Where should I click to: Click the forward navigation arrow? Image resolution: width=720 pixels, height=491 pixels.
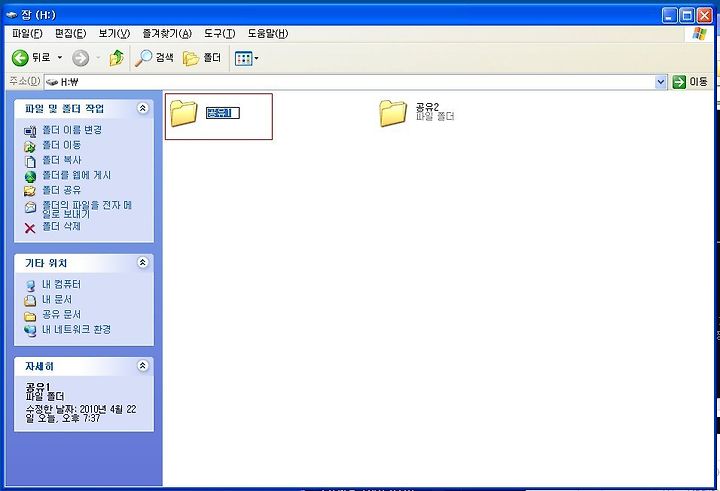point(81,58)
